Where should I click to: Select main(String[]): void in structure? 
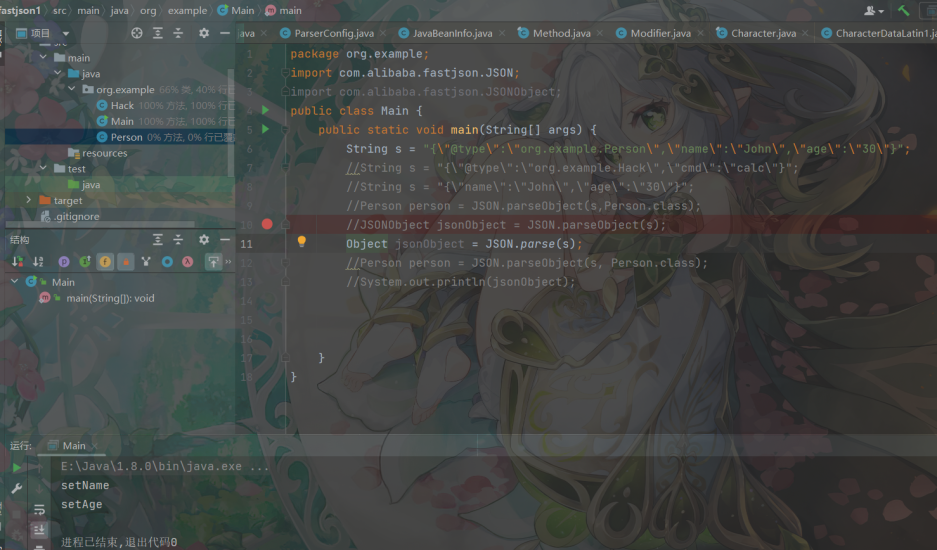click(110, 298)
